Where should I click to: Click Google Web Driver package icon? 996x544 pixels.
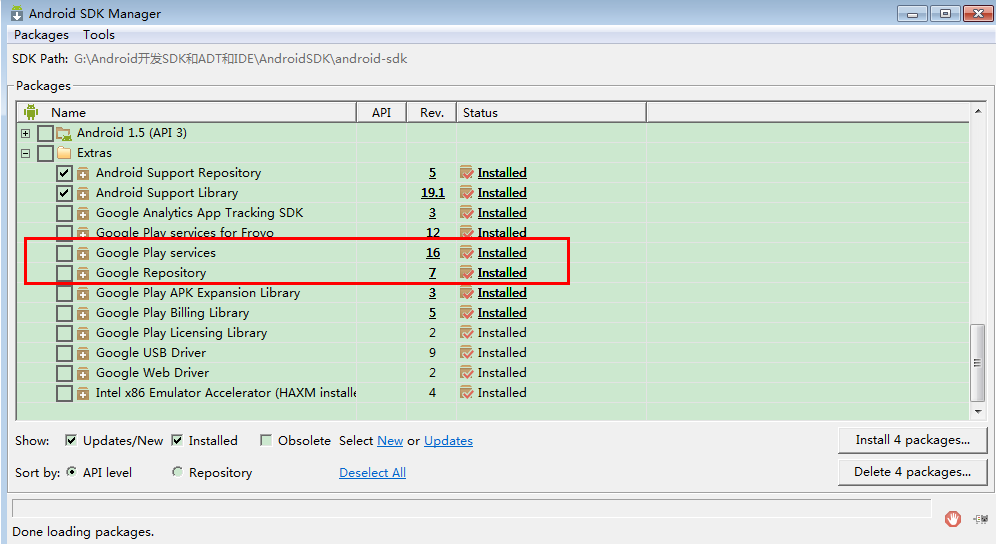(x=83, y=374)
